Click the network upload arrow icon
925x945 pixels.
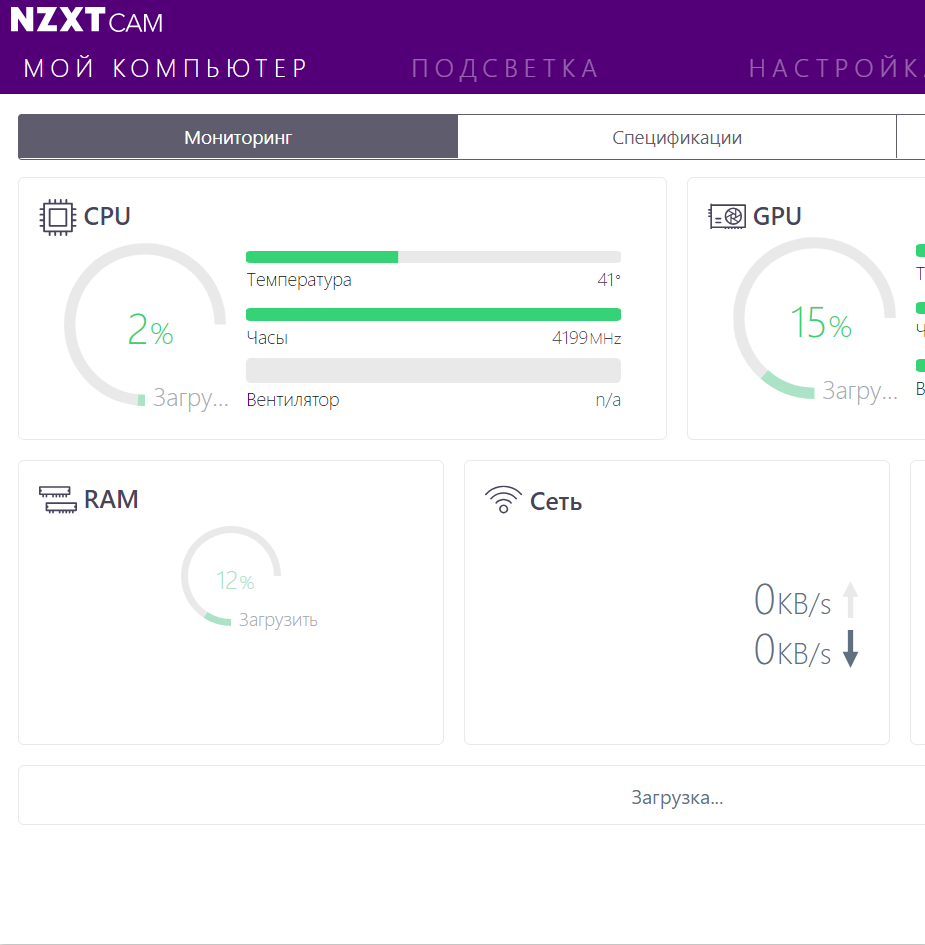pos(850,601)
